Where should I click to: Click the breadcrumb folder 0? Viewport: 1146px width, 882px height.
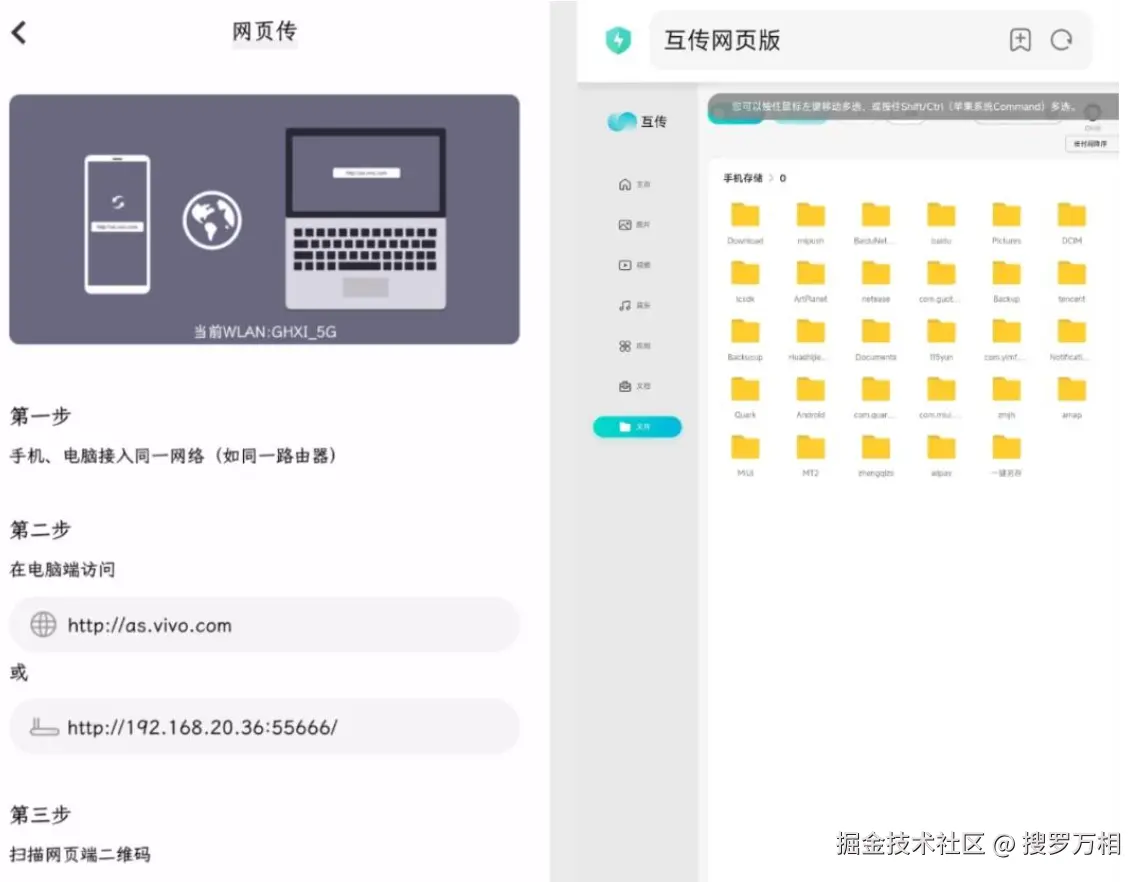[x=783, y=178]
